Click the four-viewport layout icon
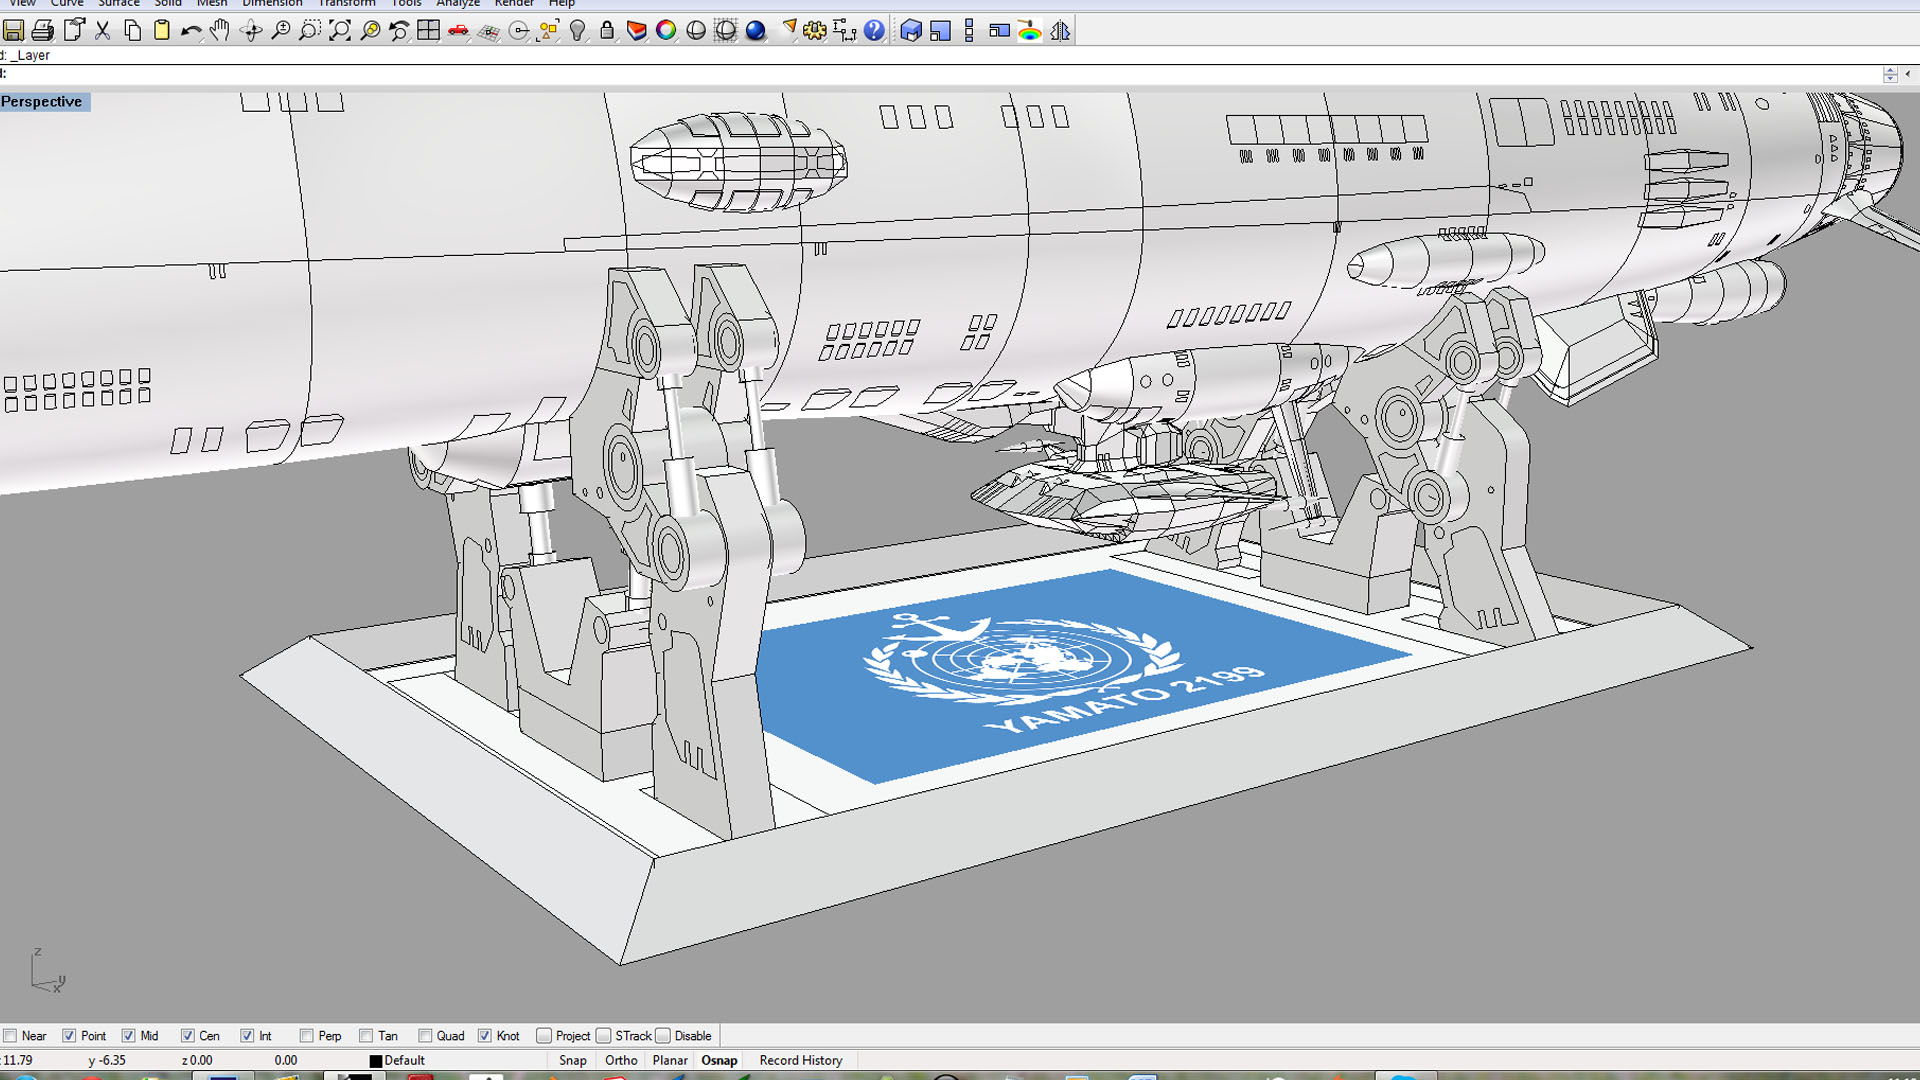Screen dimensions: 1920x1080 pyautogui.click(x=429, y=31)
